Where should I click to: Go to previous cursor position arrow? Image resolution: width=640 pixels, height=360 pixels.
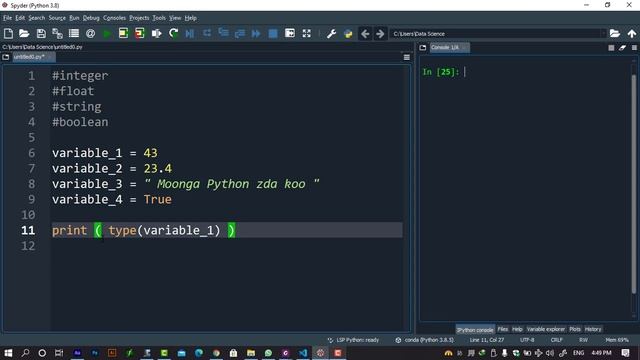click(x=365, y=33)
